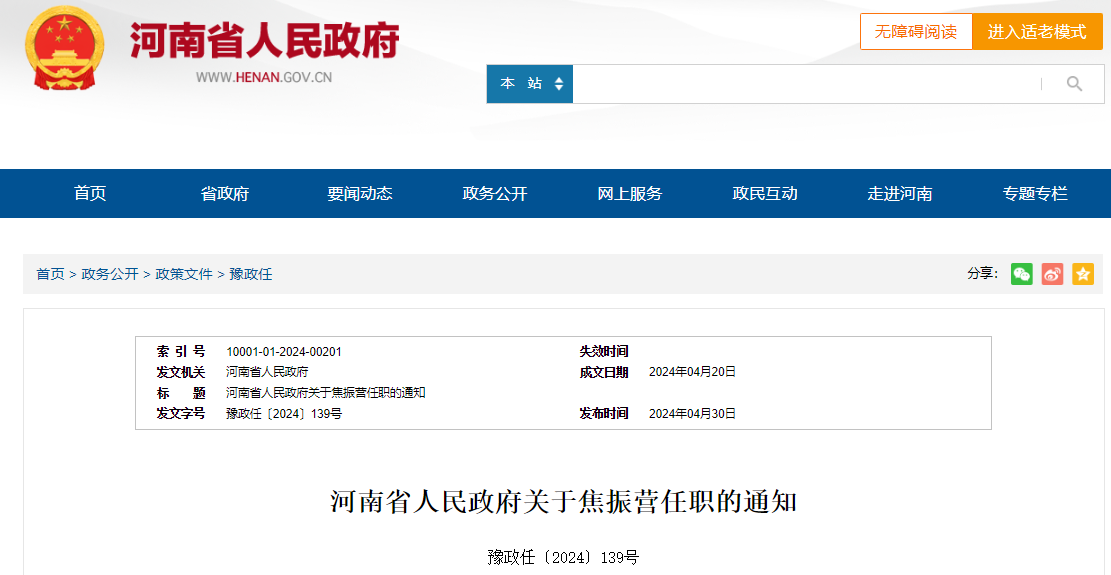Share via Weibo icon
This screenshot has width=1111, height=575.
pyautogui.click(x=1052, y=274)
